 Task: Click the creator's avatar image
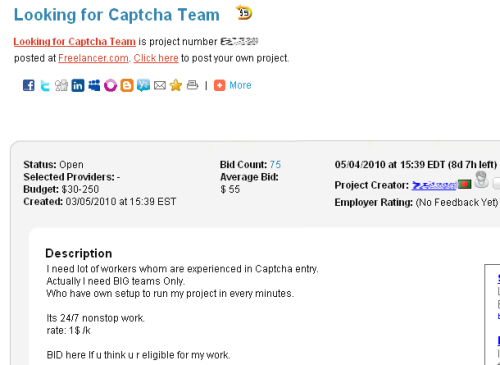click(481, 180)
